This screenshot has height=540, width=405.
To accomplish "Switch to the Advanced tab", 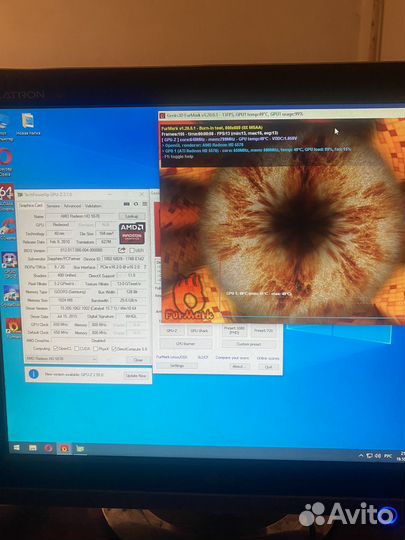I will pos(72,206).
